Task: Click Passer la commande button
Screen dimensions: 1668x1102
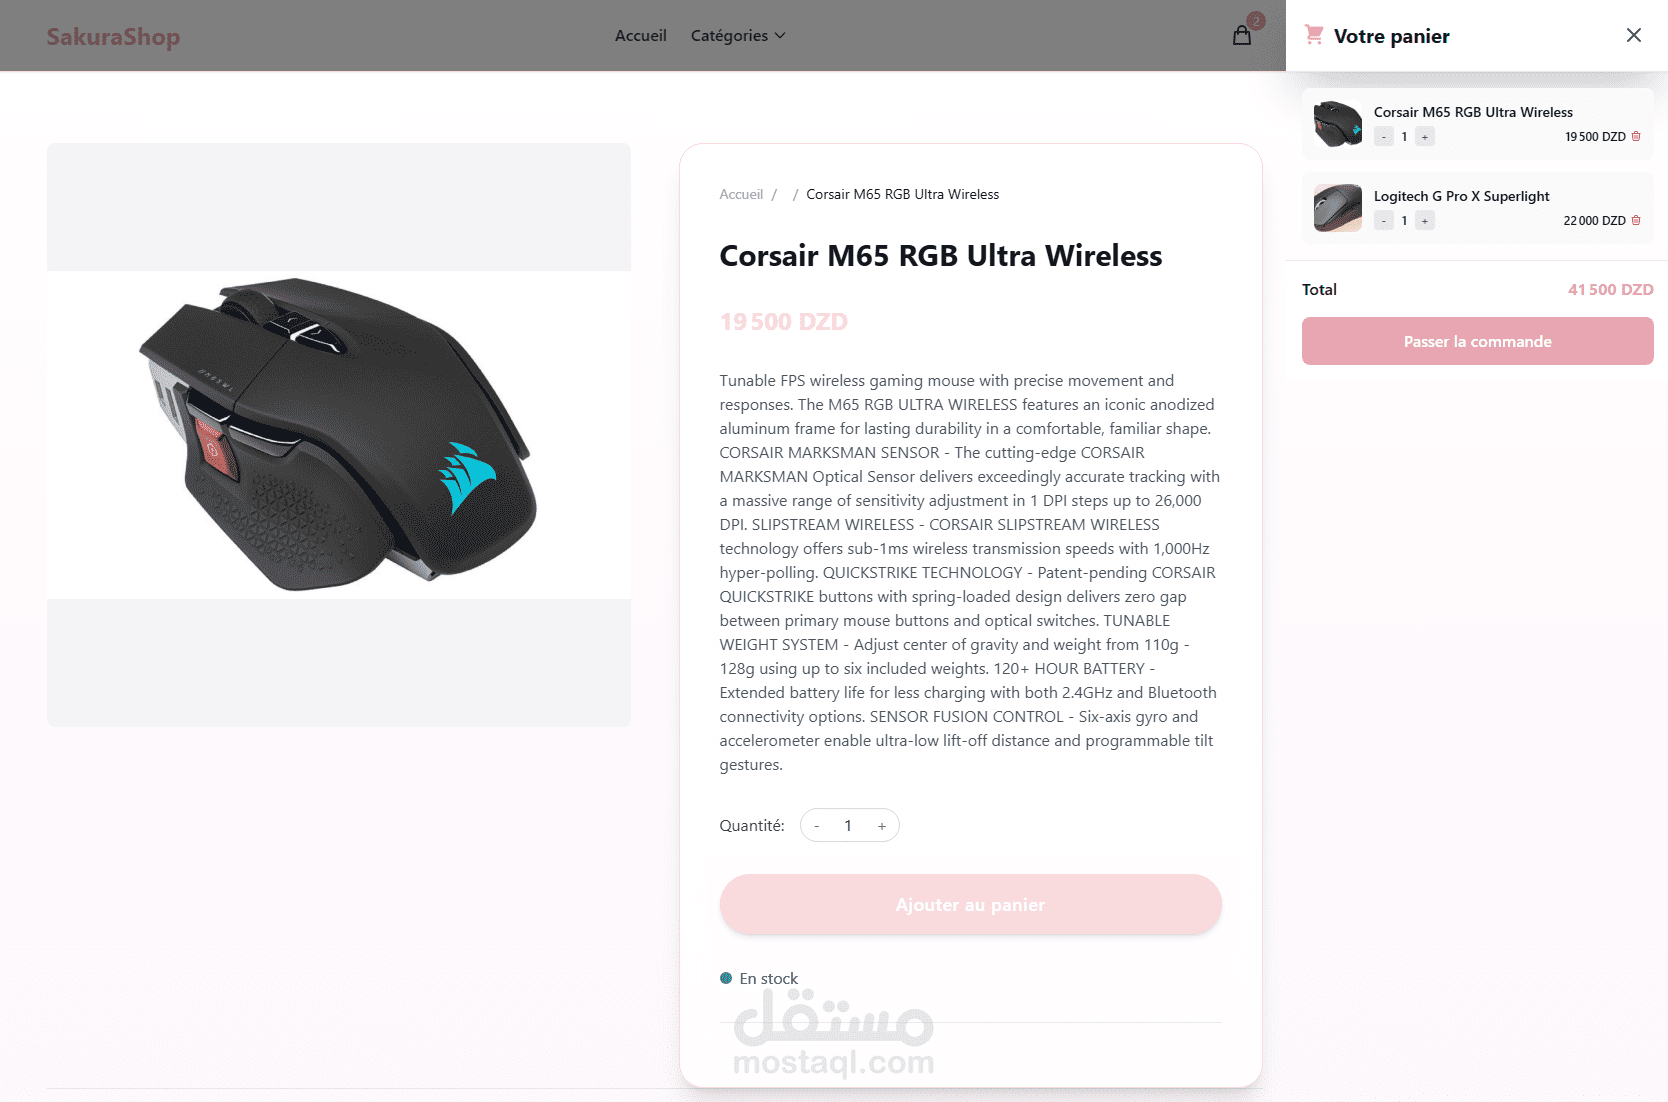Action: [x=1477, y=341]
